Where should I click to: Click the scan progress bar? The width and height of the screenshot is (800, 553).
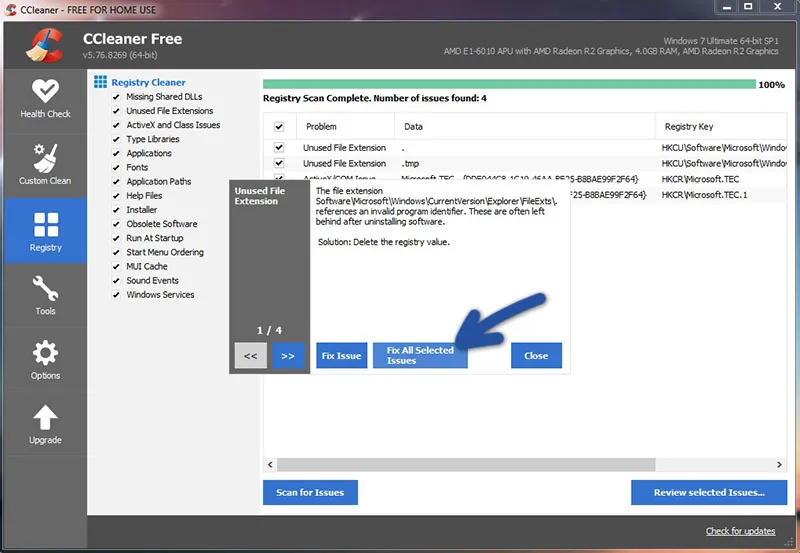click(509, 84)
